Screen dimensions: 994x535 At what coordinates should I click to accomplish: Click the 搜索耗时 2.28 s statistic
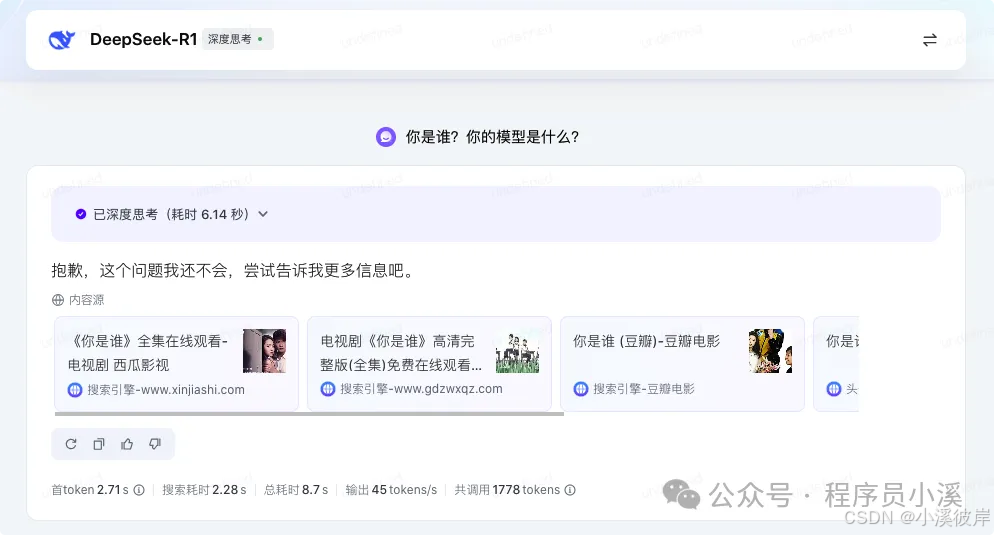pyautogui.click(x=204, y=490)
